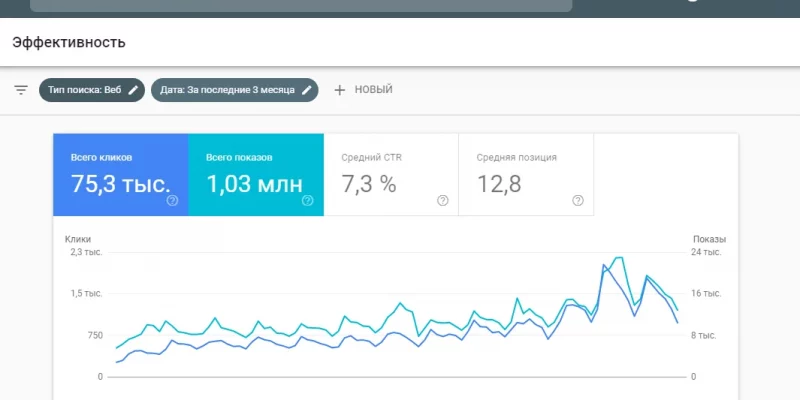
Task: Click the '750' axis tick label
Action: click(x=94, y=336)
